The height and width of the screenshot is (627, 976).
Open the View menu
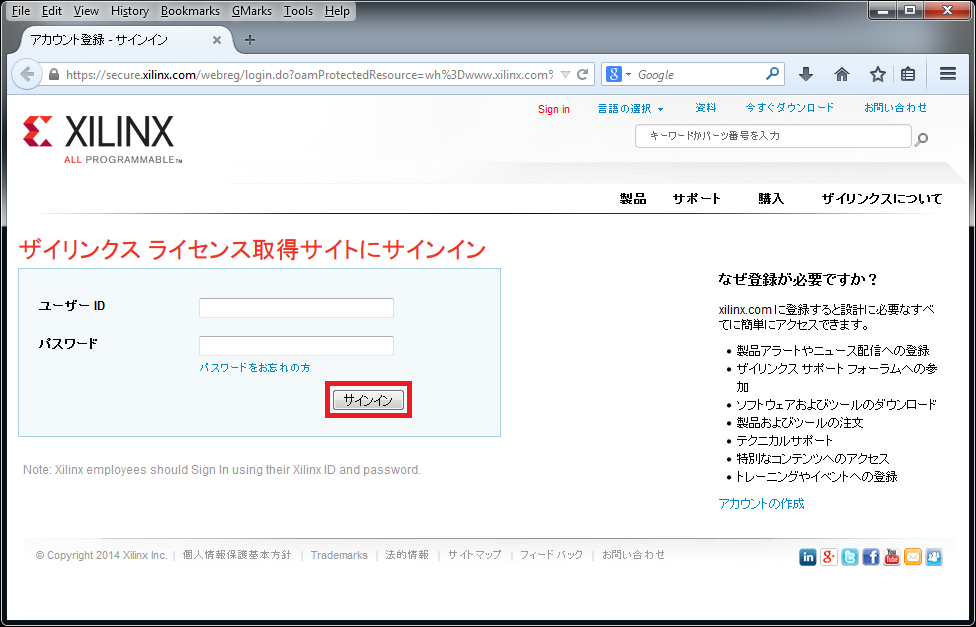coord(86,11)
